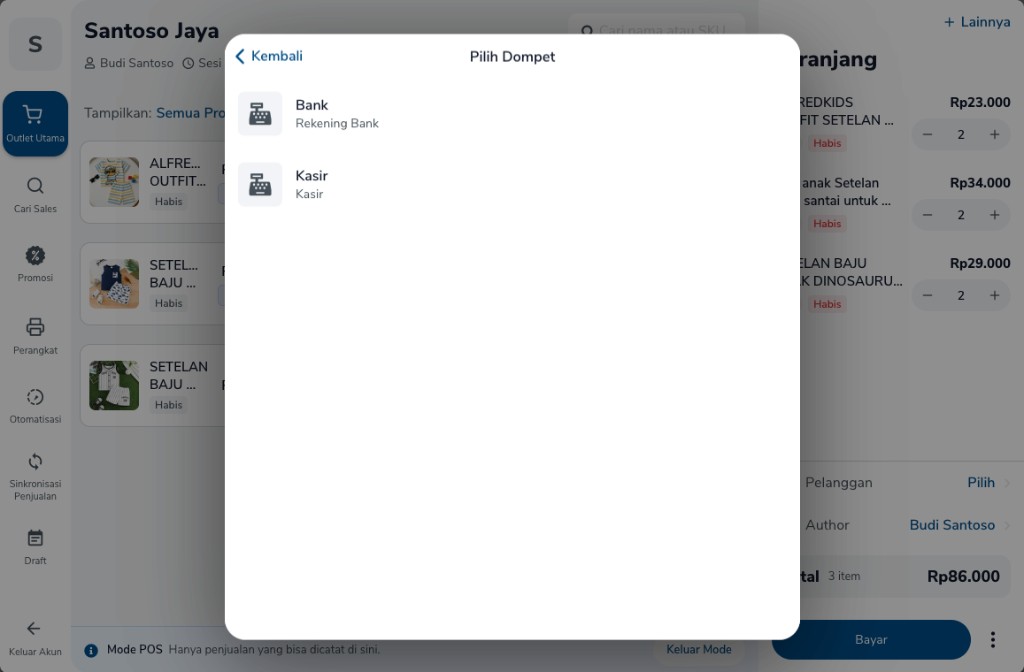The height and width of the screenshot is (672, 1024).
Task: Increase quantity of Rp29.000 item
Action: coord(995,295)
